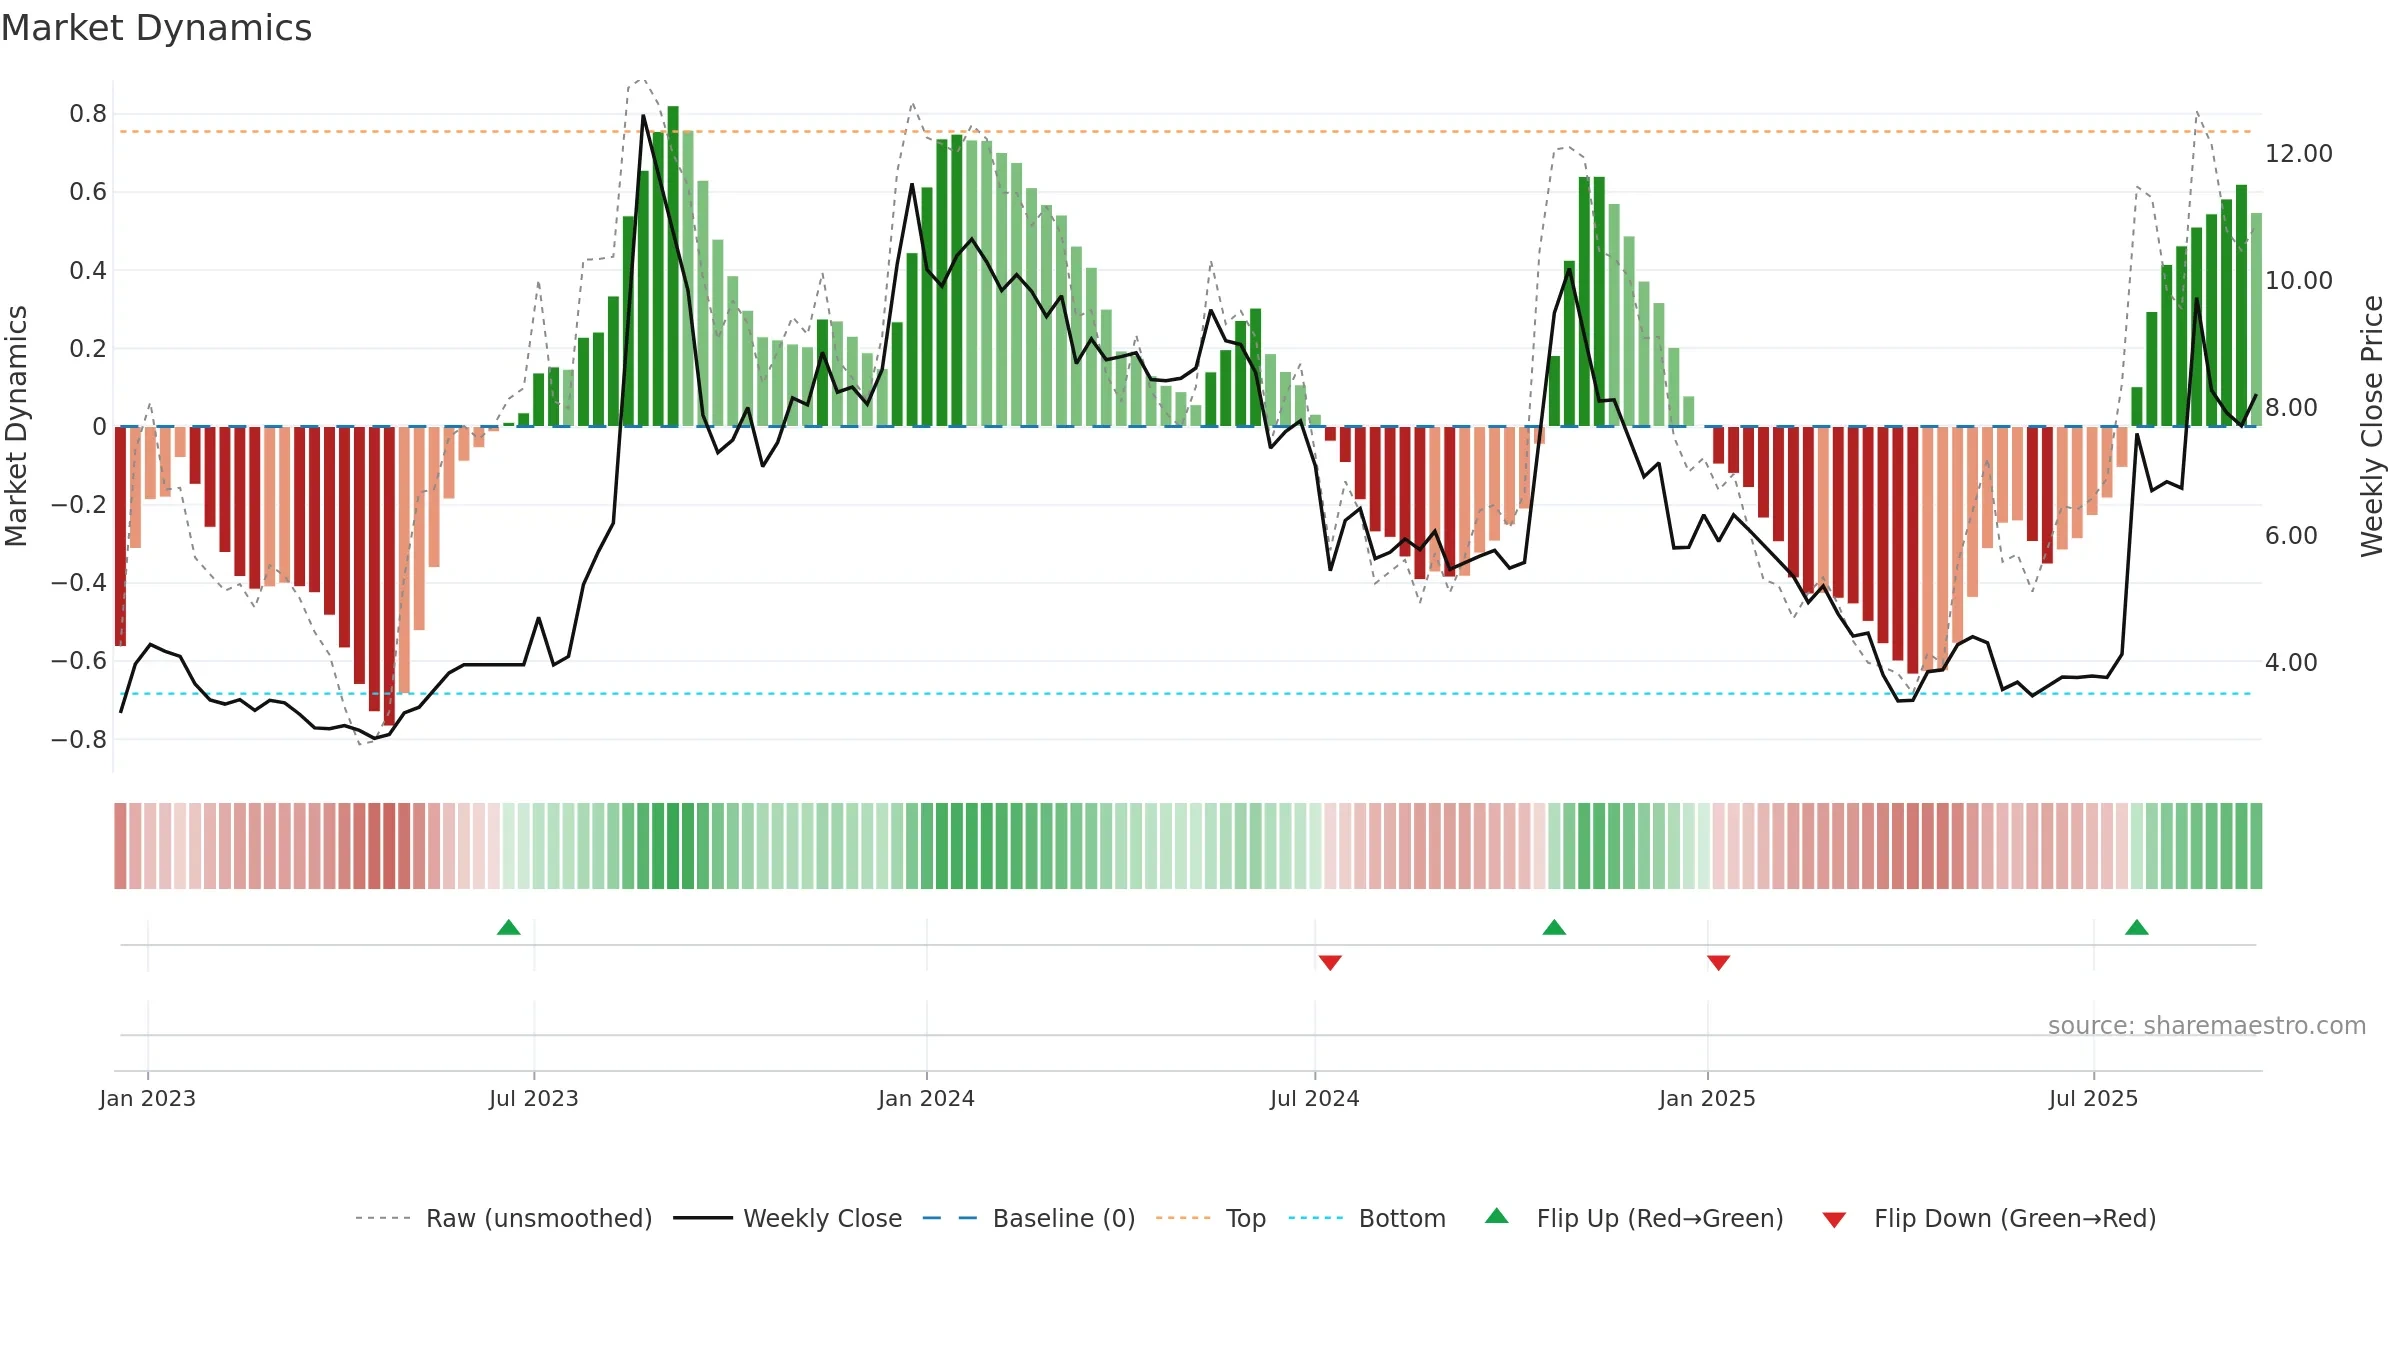Image resolution: width=2400 pixels, height=1350 pixels.
Task: Select the Flip Up marker near Jul 2025
Action: click(x=2137, y=927)
